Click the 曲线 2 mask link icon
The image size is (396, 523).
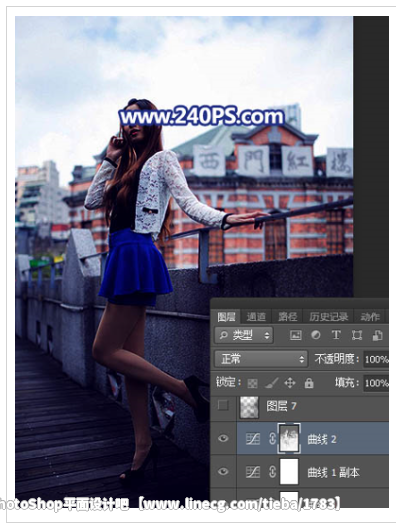272,439
